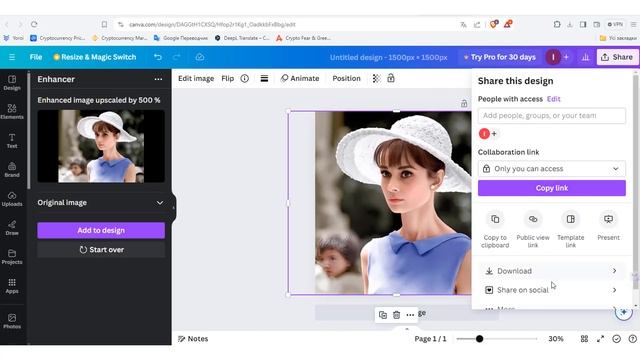Click Present option
The image size is (640, 360).
(x=608, y=227)
